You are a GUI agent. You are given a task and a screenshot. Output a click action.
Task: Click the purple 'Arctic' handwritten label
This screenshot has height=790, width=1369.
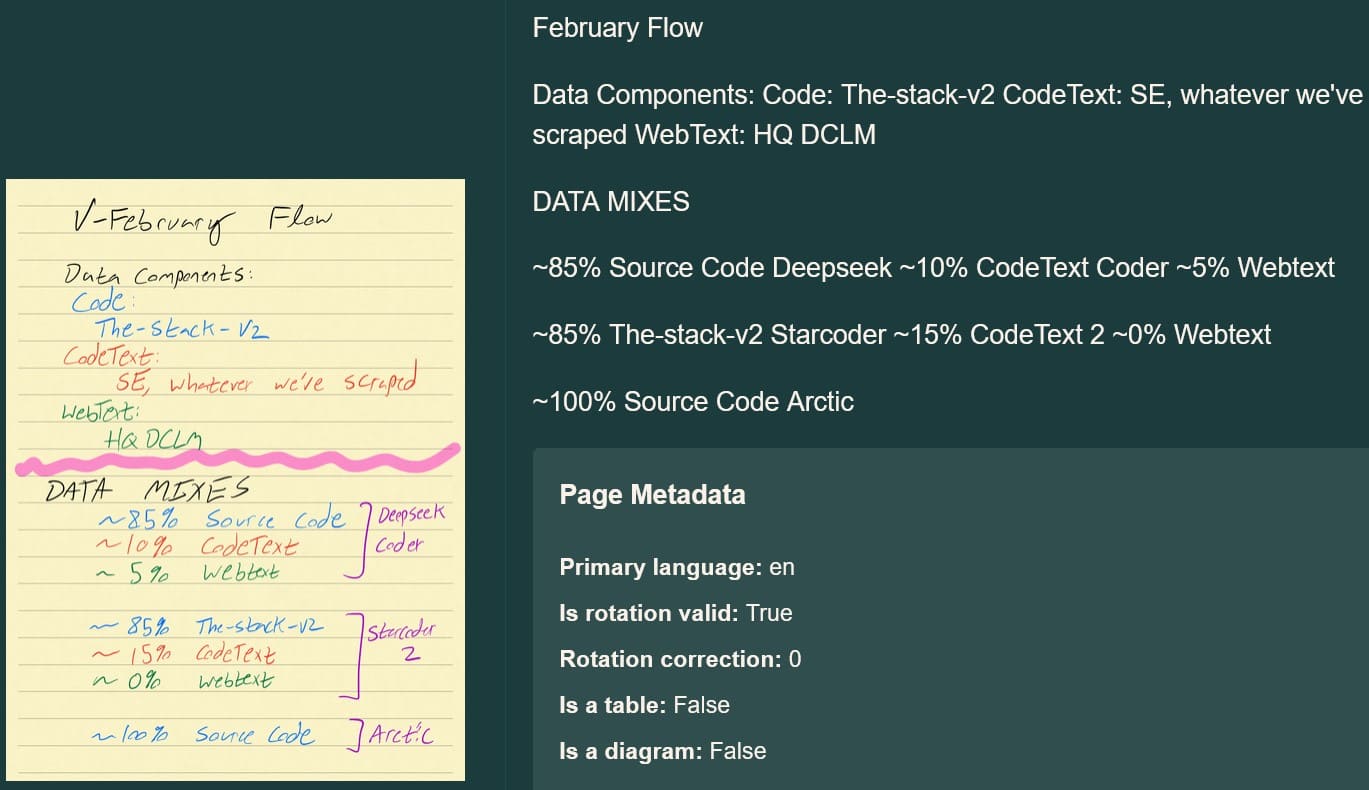tap(402, 736)
